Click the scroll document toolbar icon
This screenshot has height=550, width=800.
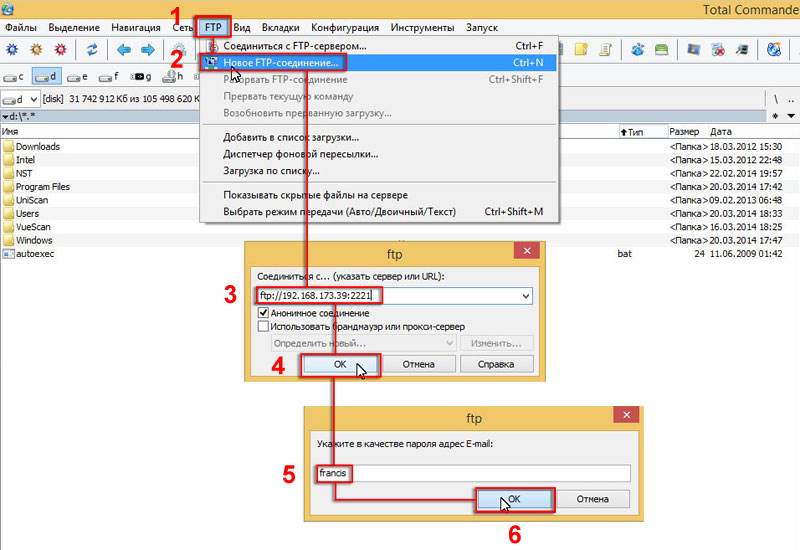606,49
